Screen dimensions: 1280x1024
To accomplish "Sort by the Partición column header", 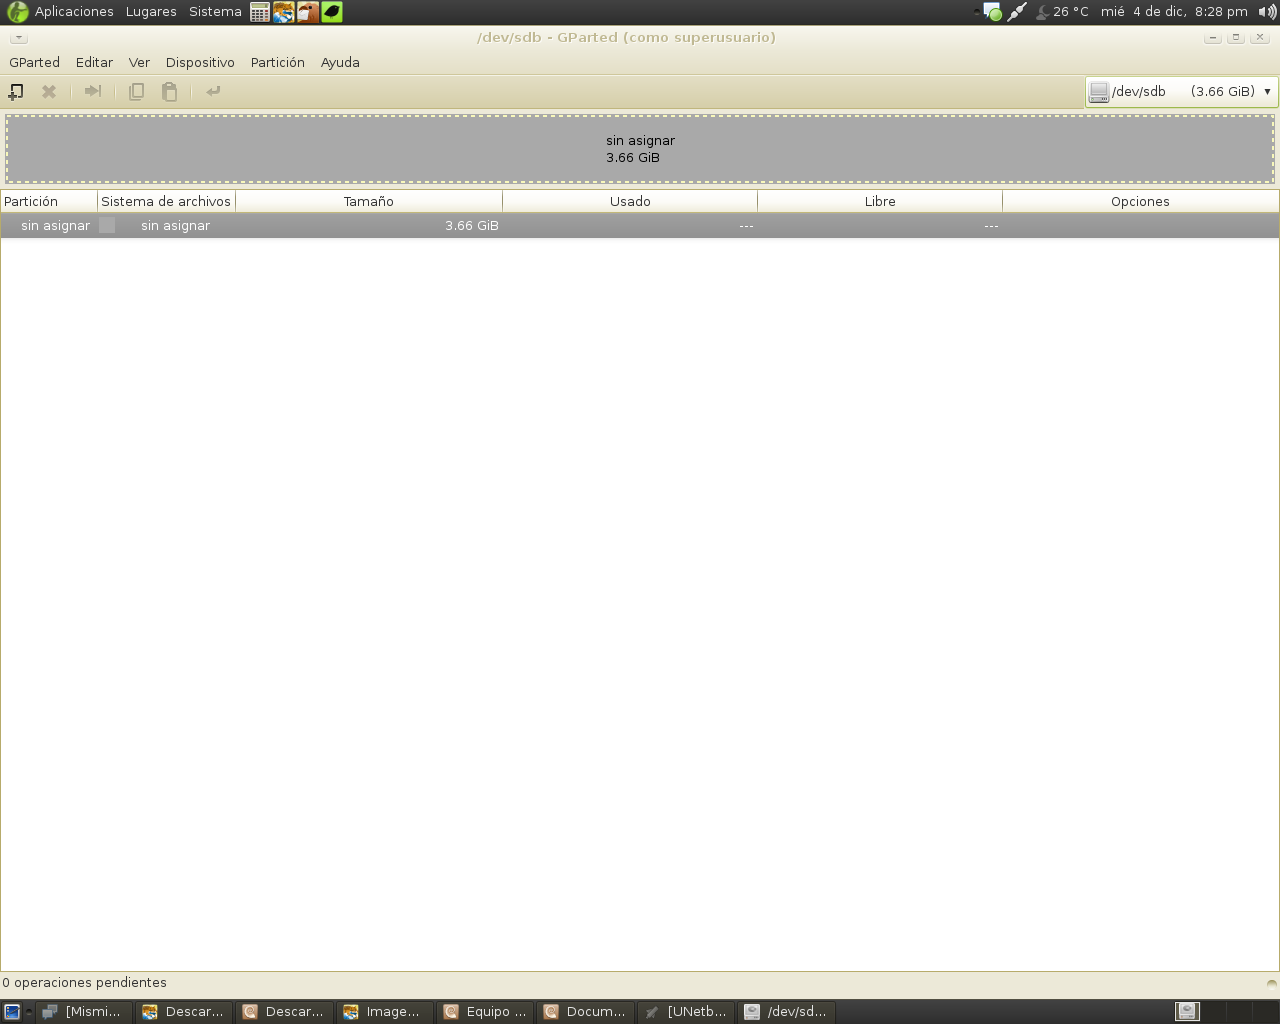I will point(49,201).
